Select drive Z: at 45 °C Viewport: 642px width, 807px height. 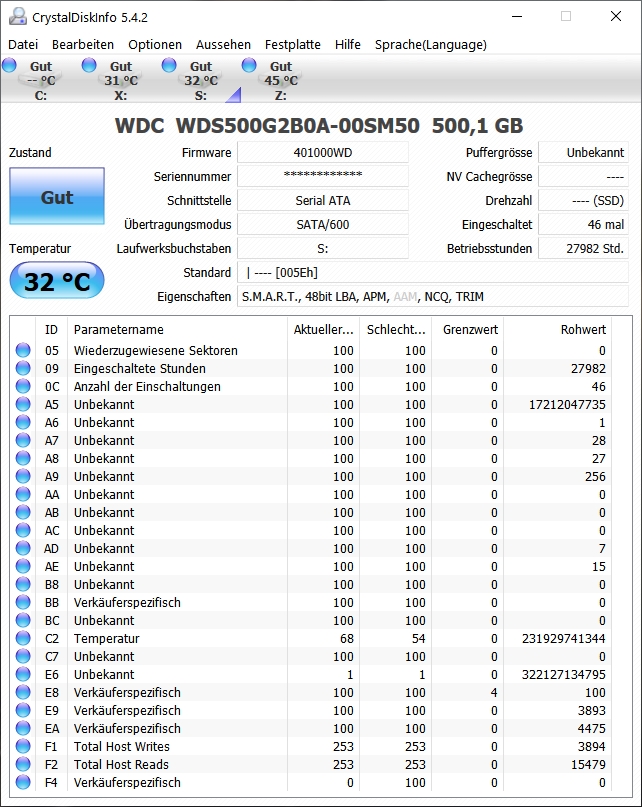click(x=281, y=81)
